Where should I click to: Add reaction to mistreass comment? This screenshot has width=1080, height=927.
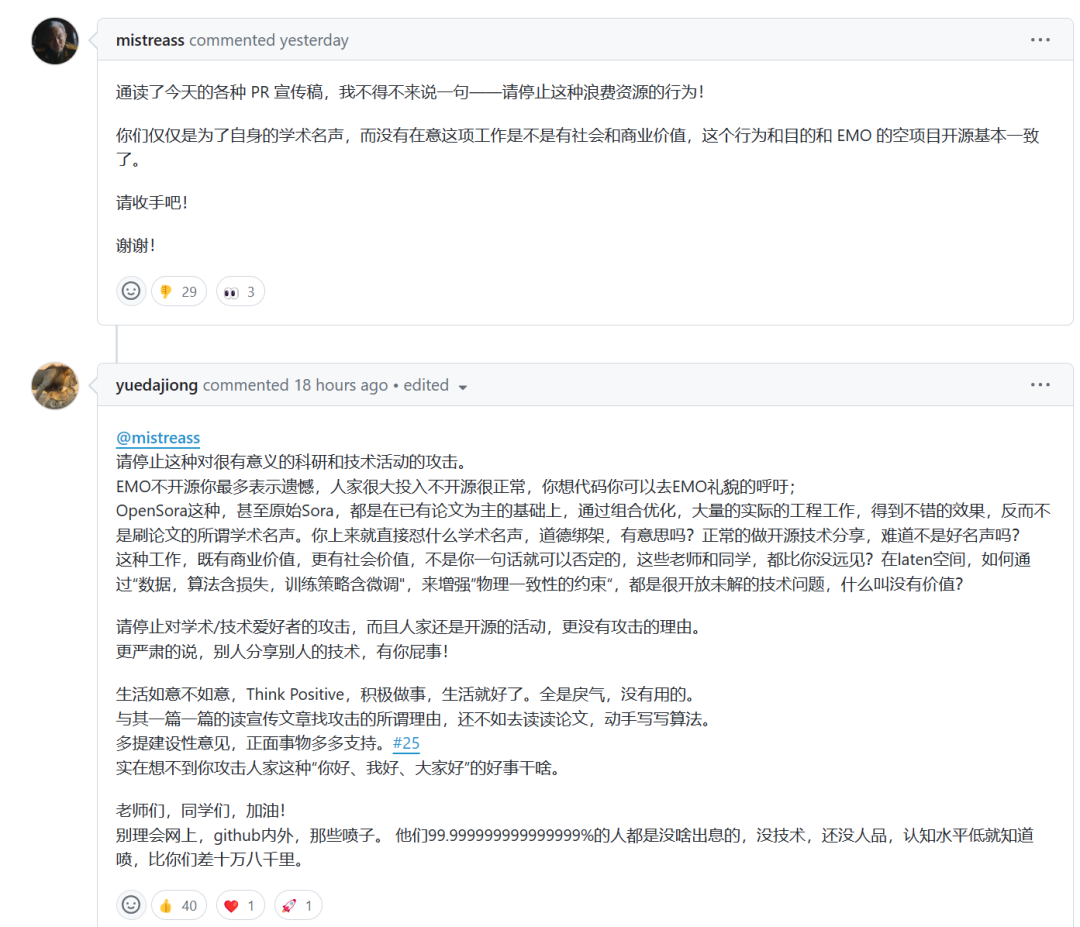tap(131, 291)
